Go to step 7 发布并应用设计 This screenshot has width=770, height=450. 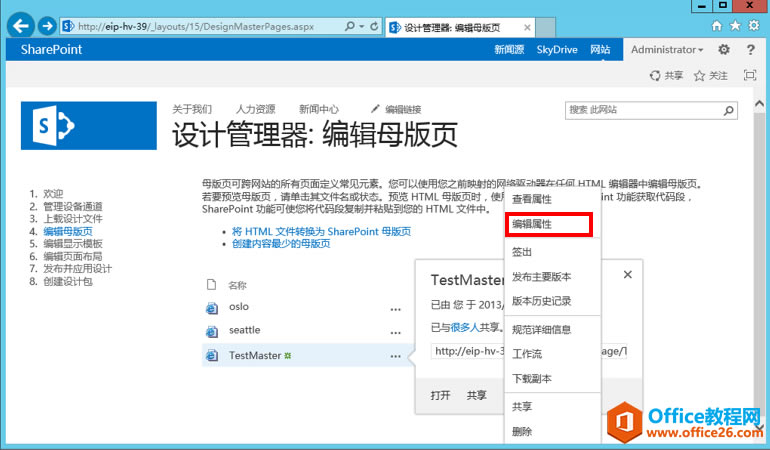(x=78, y=269)
